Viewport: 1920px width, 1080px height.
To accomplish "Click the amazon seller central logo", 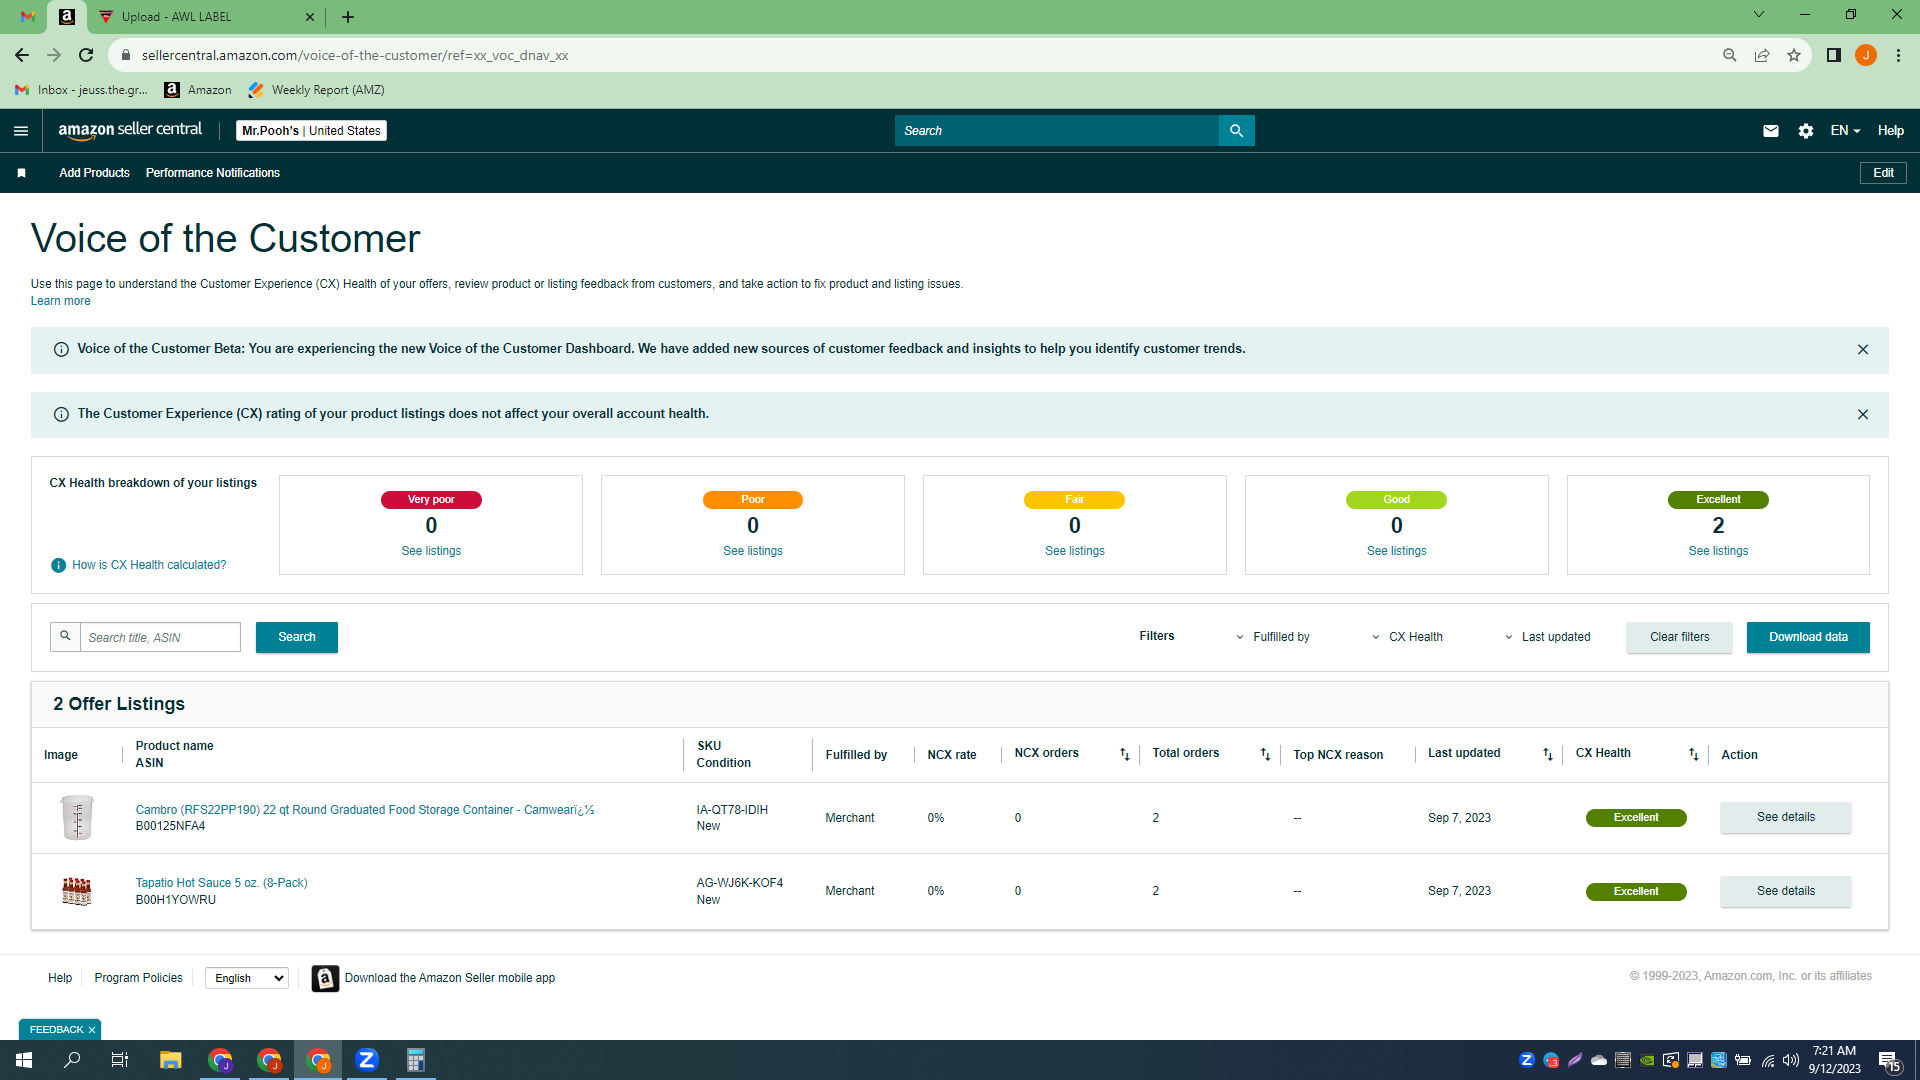I will 130,130.
